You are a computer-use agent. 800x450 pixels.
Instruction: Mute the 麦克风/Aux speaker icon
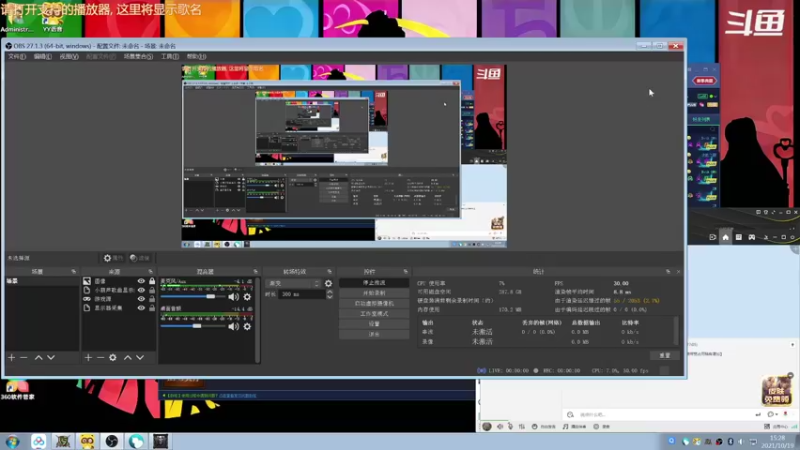[233, 296]
